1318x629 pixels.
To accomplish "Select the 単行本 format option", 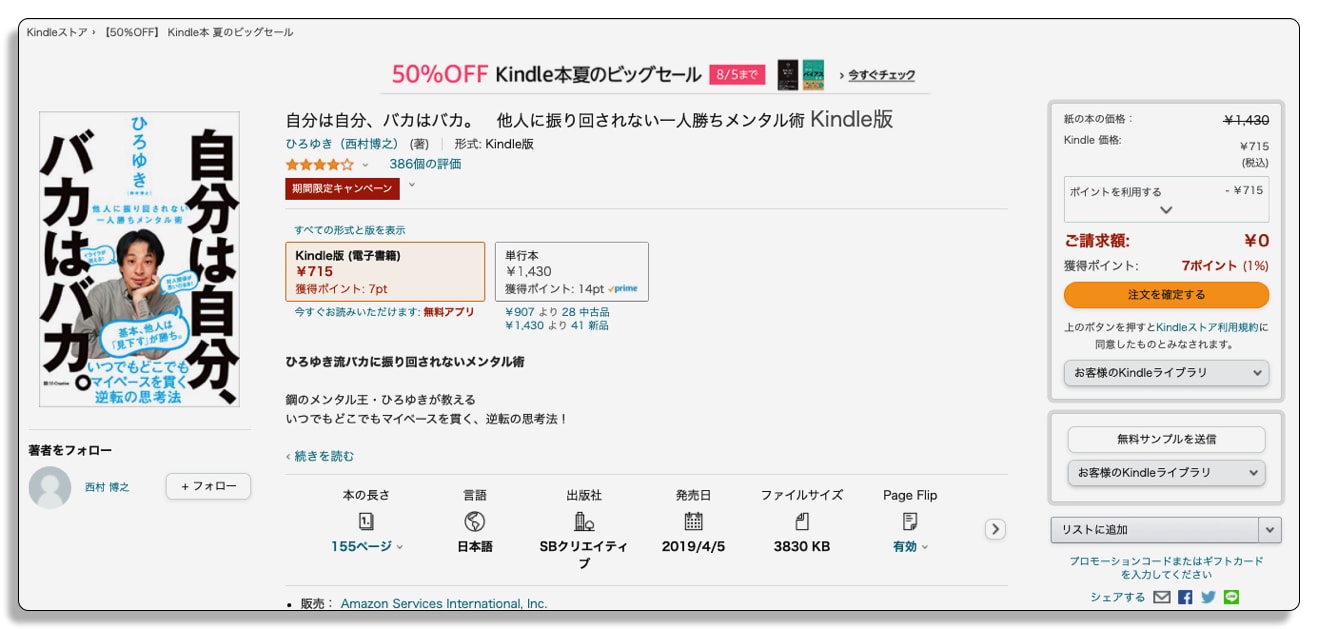I will tap(572, 272).
